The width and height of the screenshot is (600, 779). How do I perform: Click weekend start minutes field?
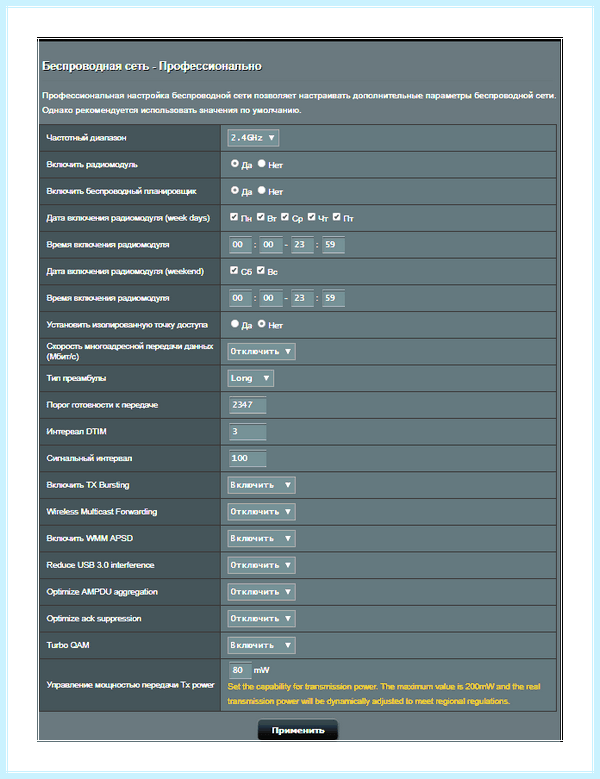click(x=271, y=298)
